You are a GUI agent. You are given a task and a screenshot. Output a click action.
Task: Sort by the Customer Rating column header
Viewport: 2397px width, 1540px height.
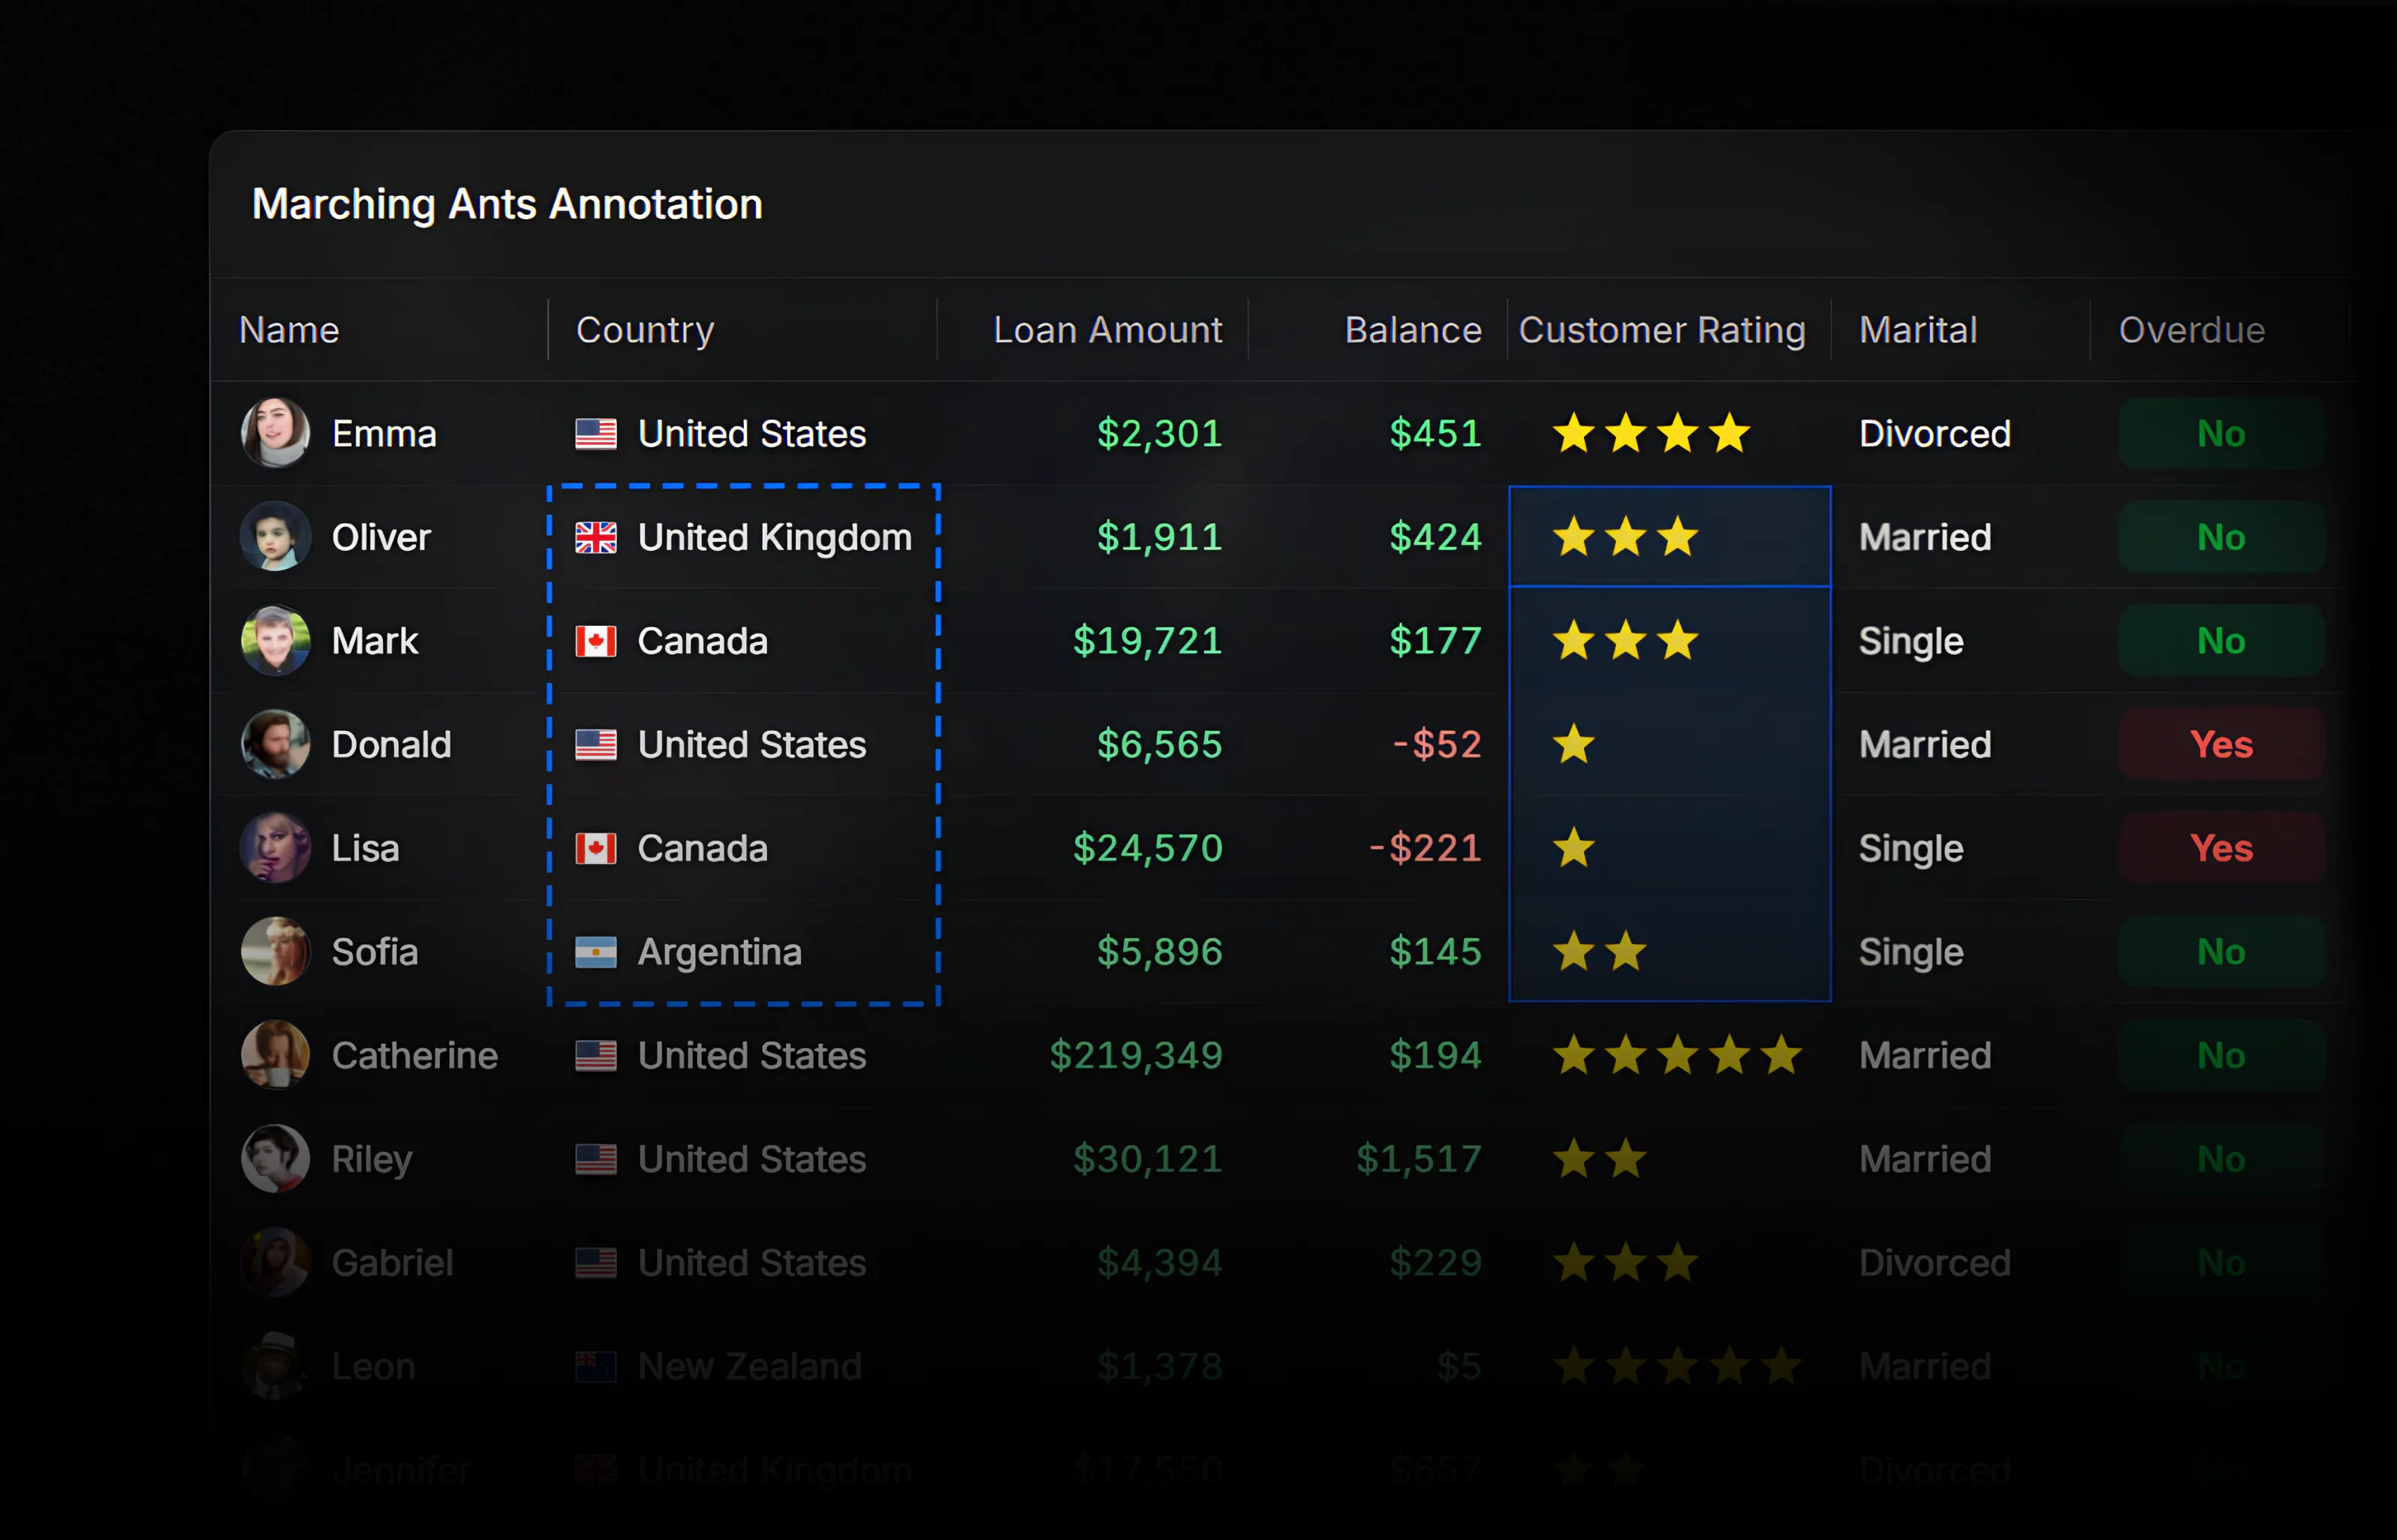point(1662,330)
